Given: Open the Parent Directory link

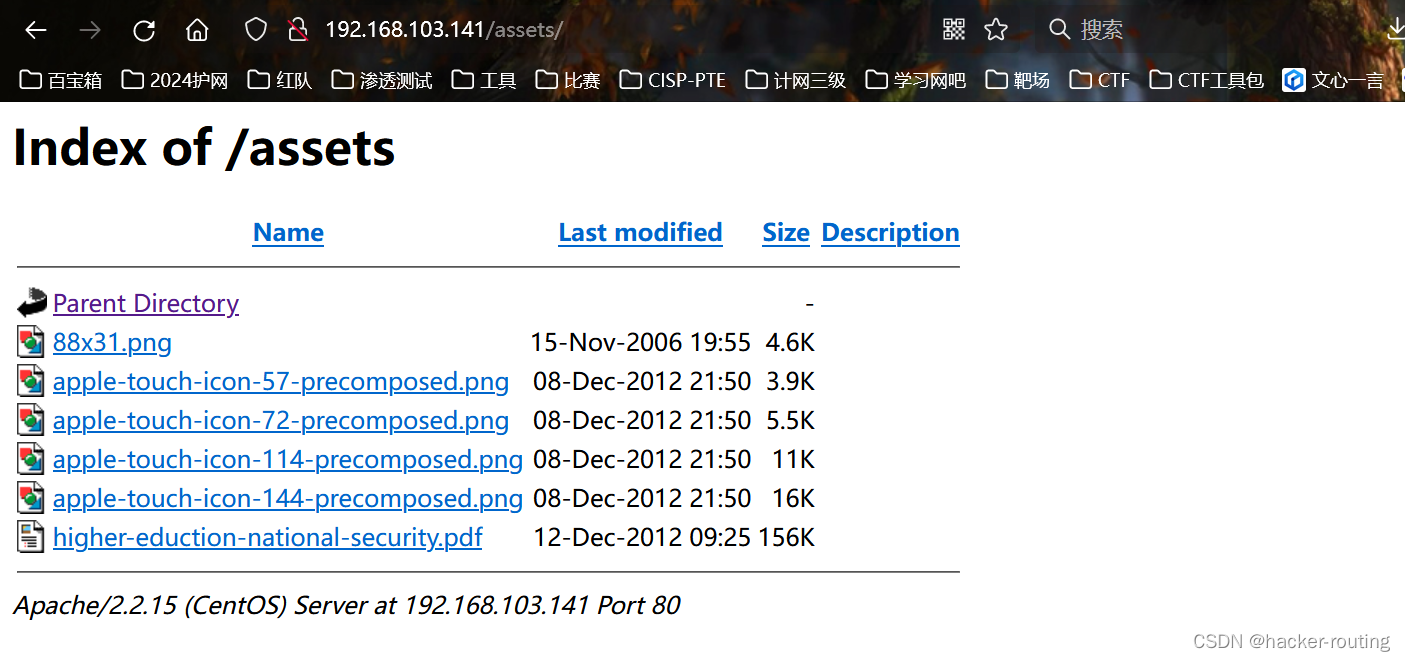Looking at the screenshot, I should [x=146, y=303].
